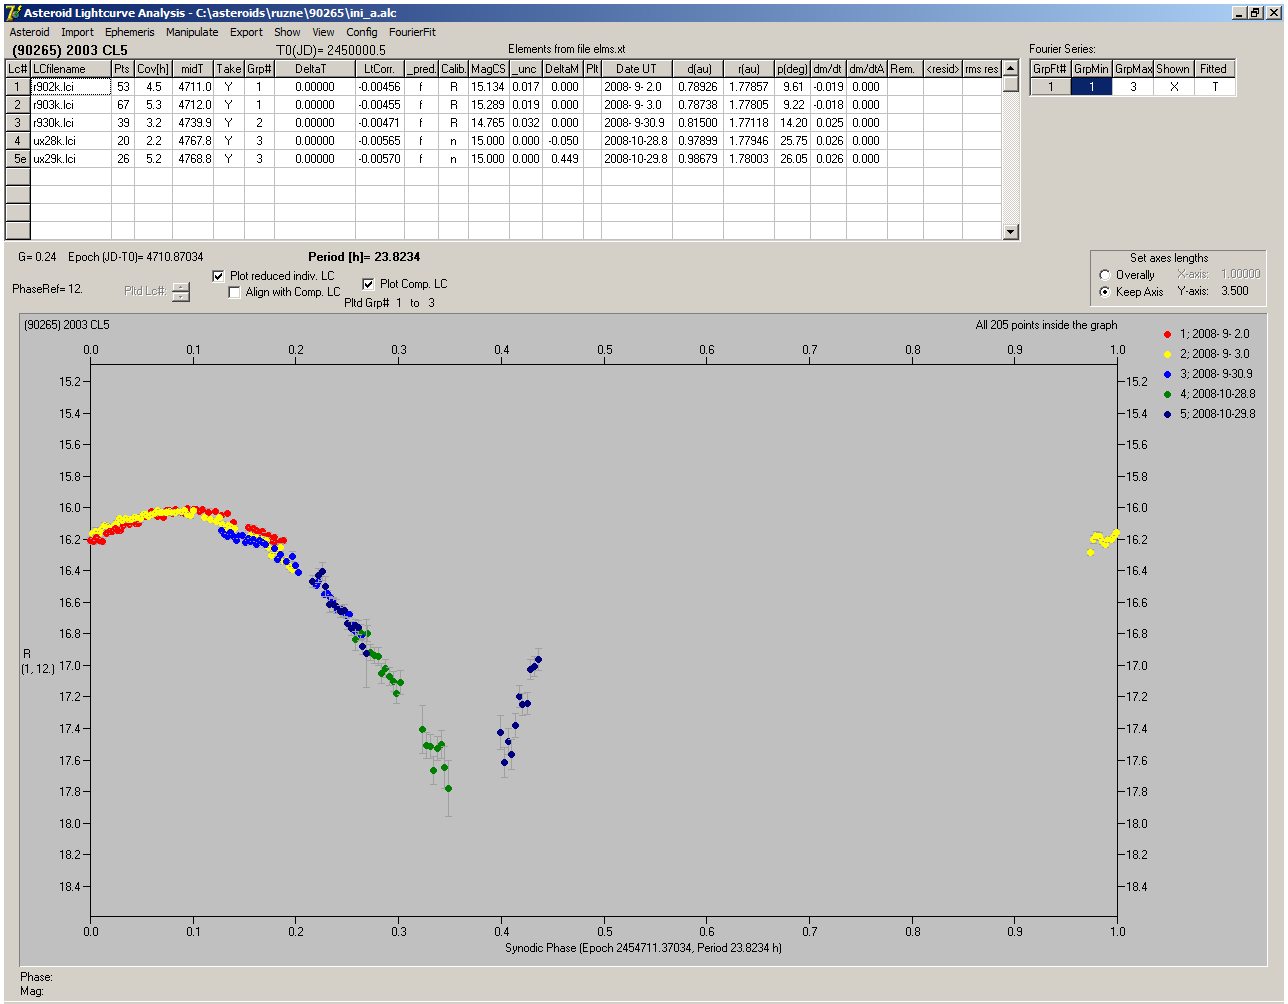Click DeltaM value -0.050 in row 4
Viewport: 1288px width, 1004px height.
click(563, 141)
